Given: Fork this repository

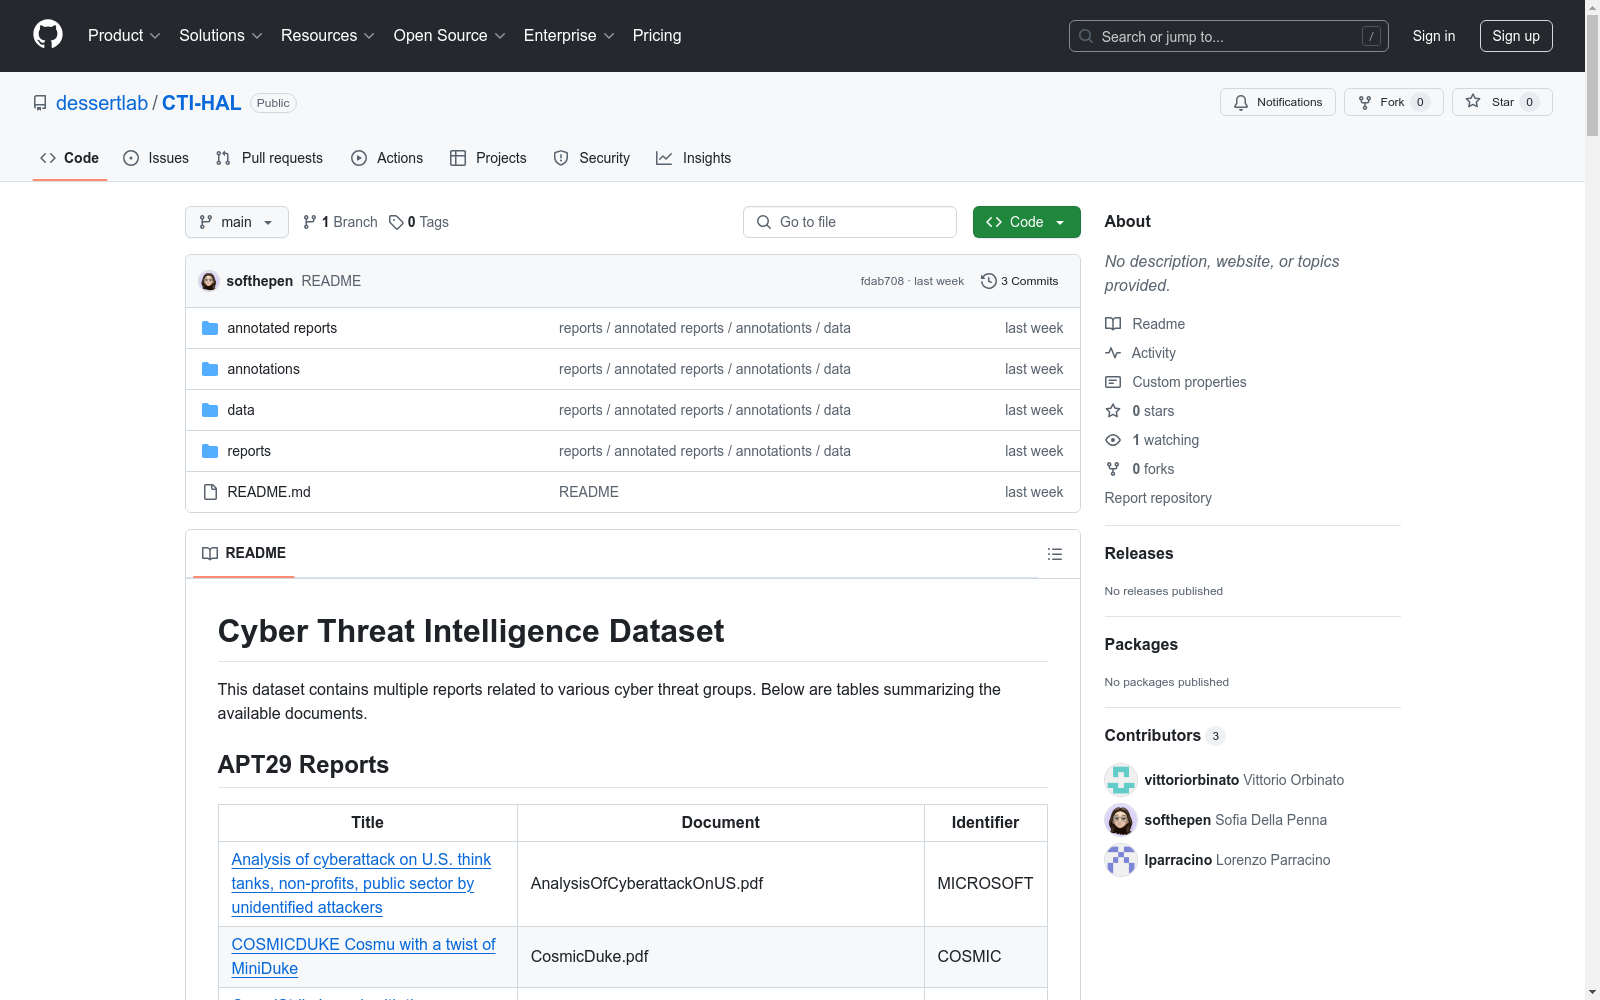Looking at the screenshot, I should [1393, 102].
